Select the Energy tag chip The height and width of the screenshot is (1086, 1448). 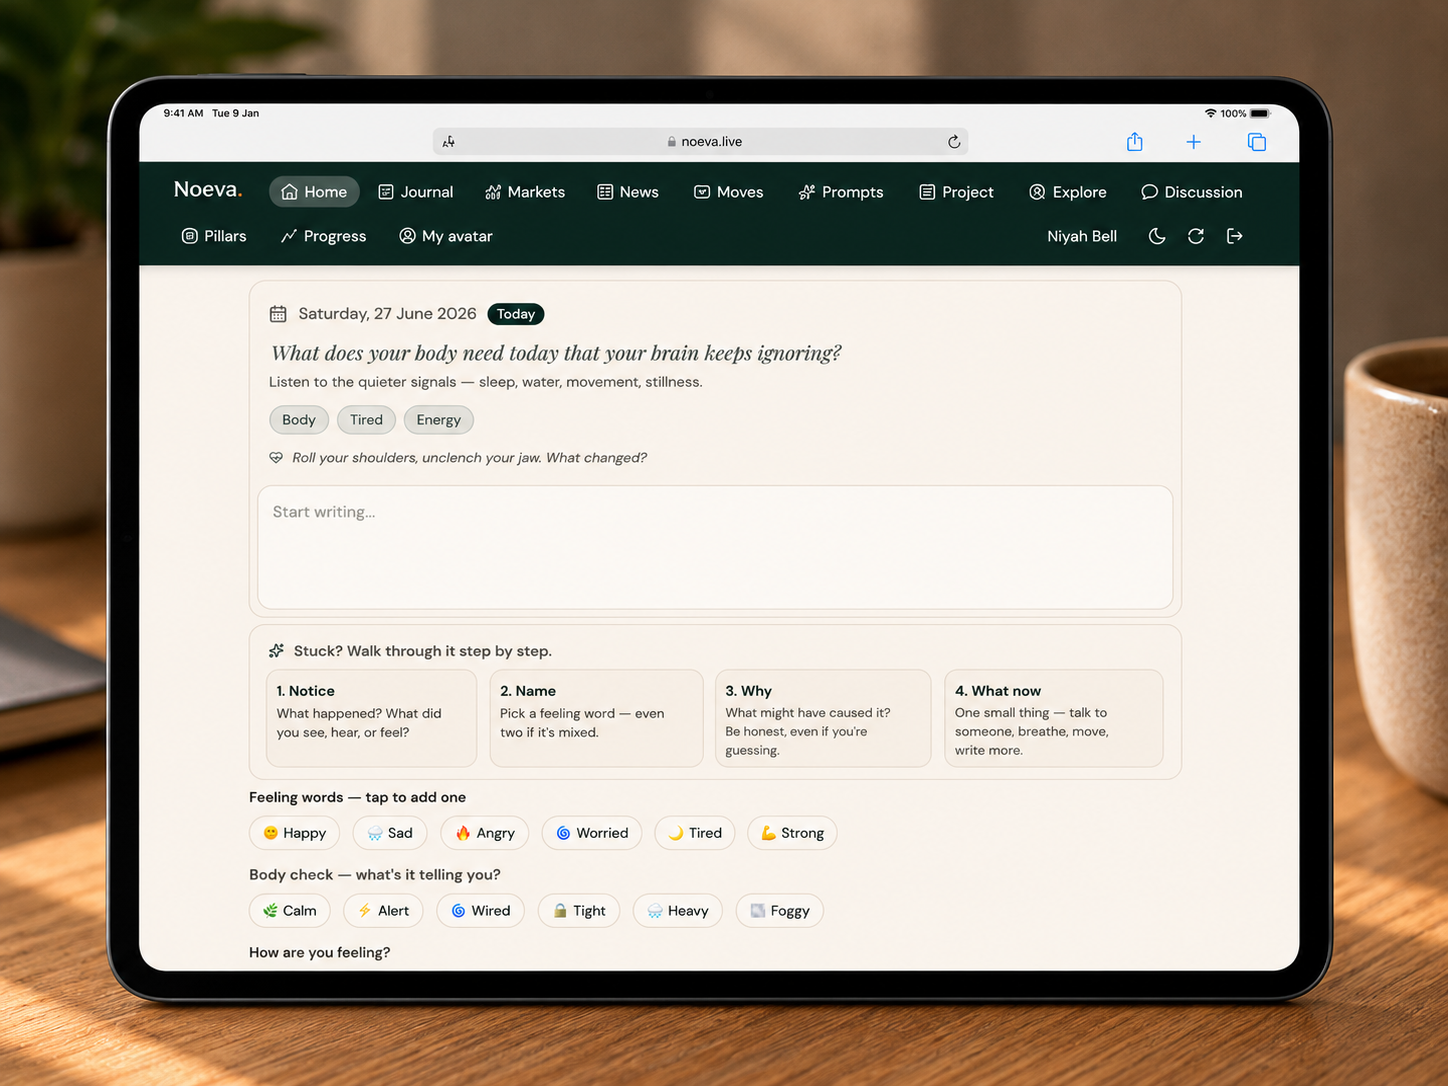(439, 420)
